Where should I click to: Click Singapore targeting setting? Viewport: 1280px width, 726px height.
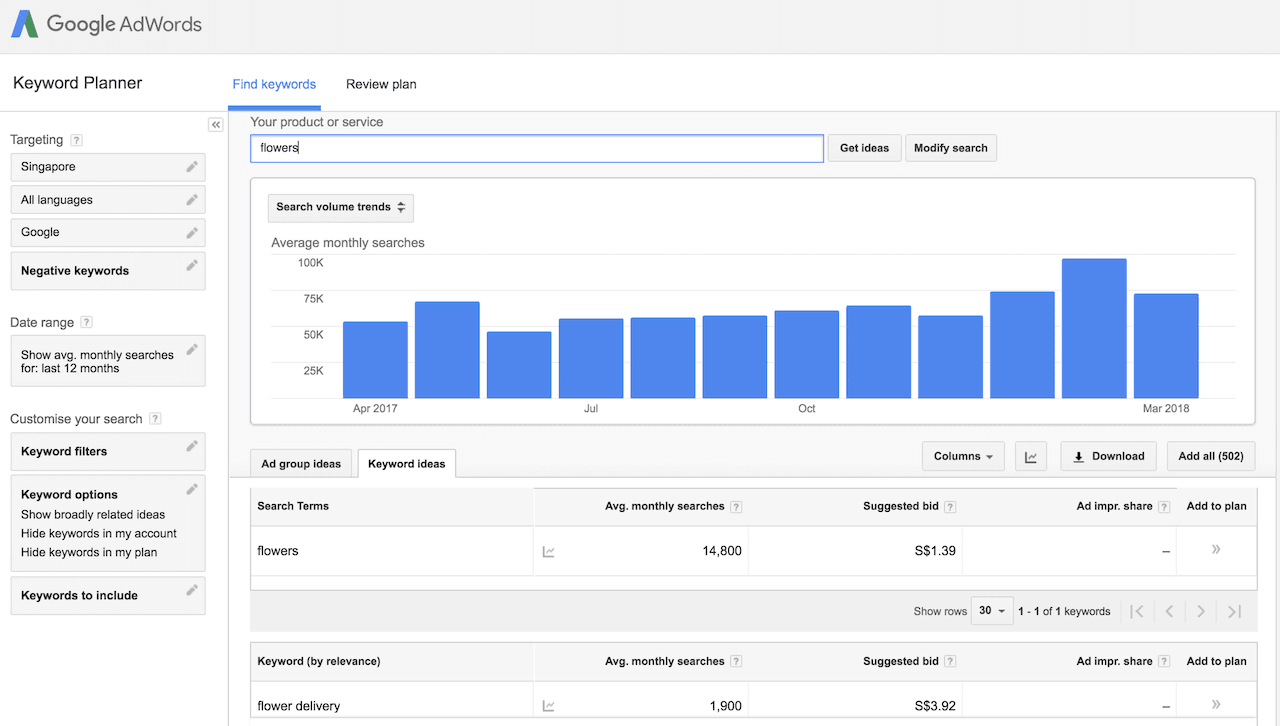point(108,167)
